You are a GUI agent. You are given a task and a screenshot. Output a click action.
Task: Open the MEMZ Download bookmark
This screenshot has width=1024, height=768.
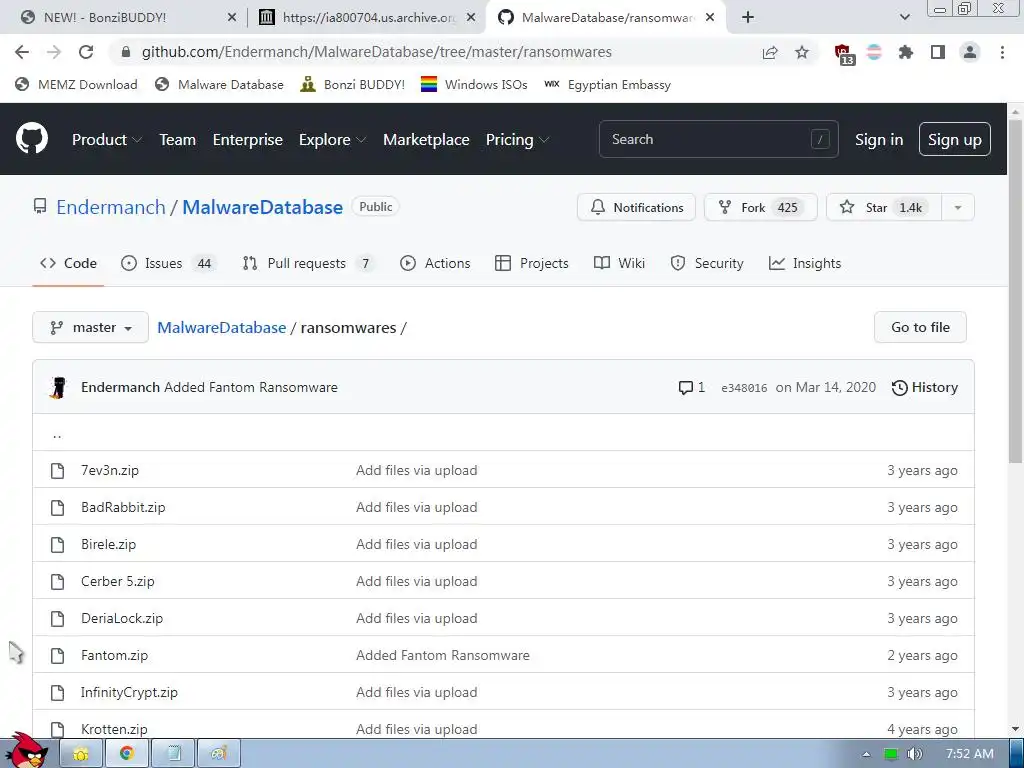[x=76, y=84]
